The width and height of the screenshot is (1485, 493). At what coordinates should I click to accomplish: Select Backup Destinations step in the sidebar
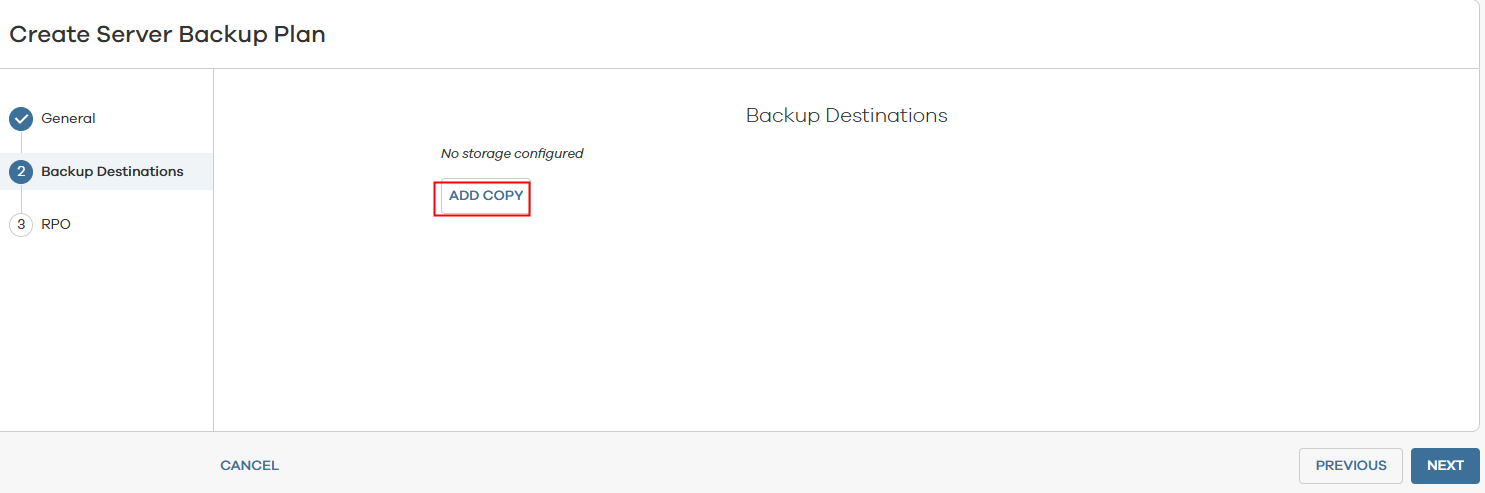point(112,172)
